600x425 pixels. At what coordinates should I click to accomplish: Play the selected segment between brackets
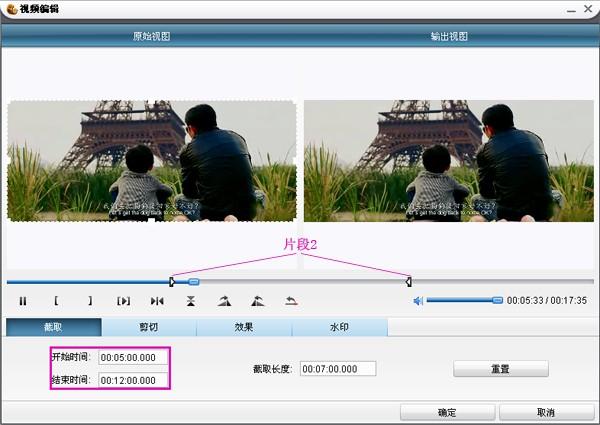pos(124,301)
